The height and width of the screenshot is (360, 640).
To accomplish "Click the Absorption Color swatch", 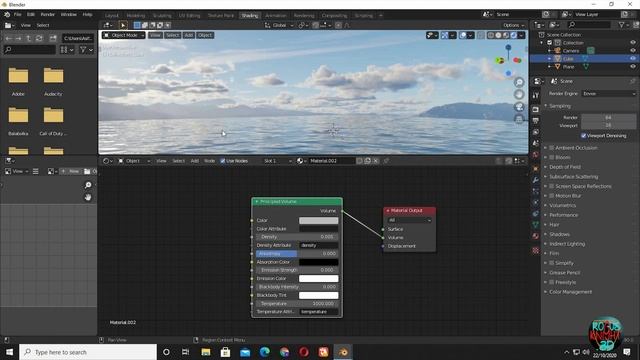I will click(x=318, y=262).
